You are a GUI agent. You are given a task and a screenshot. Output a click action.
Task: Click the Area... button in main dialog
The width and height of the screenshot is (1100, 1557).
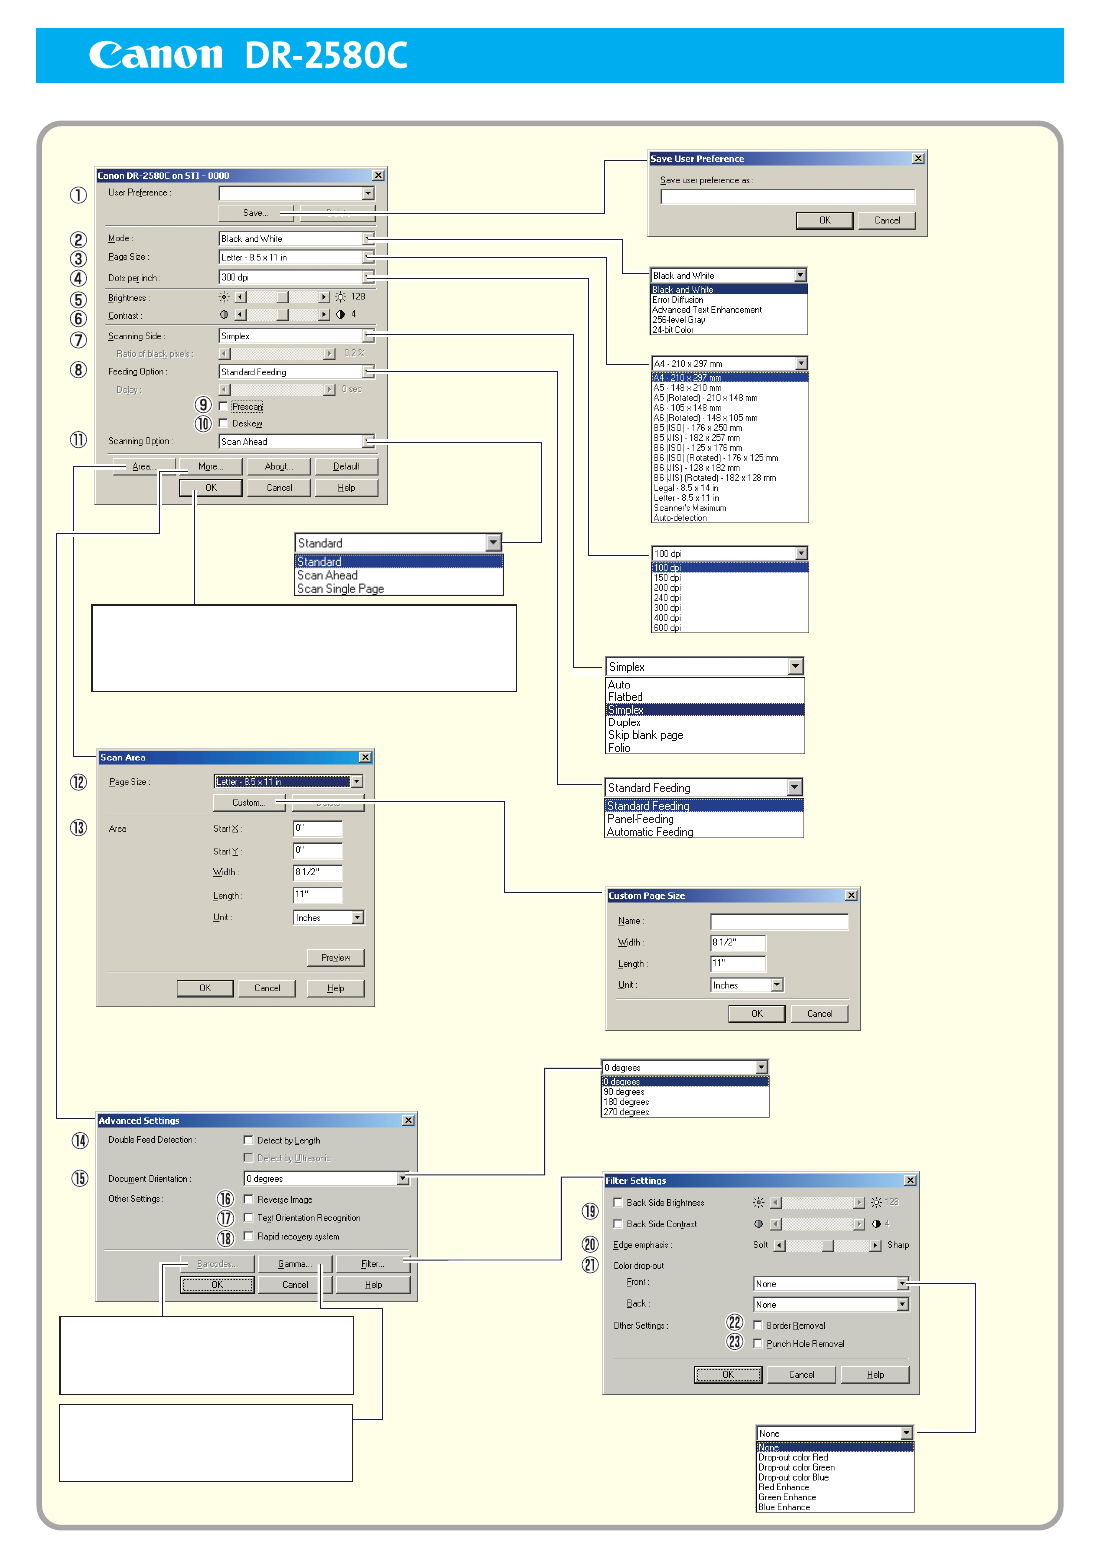(142, 467)
